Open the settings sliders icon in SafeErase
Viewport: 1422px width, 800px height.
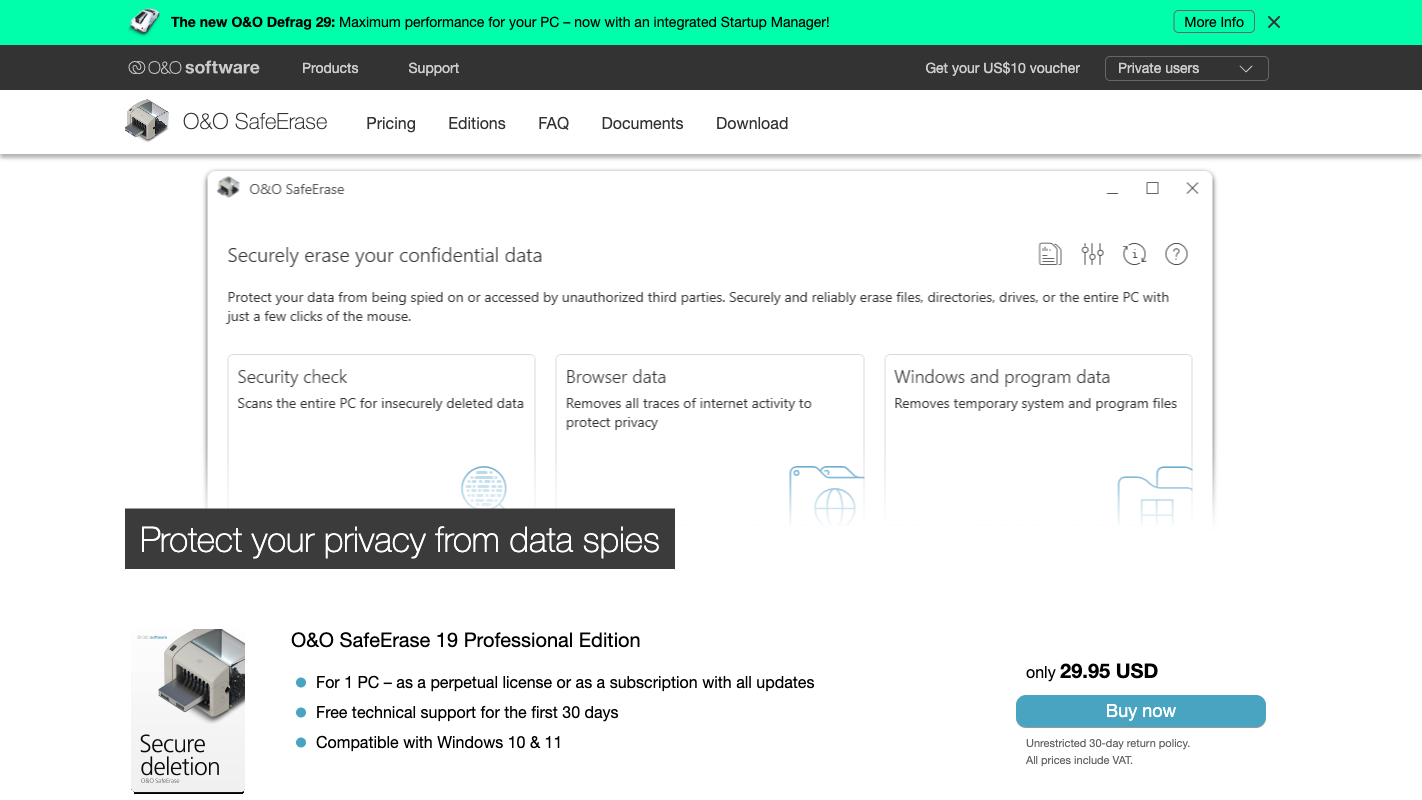[x=1092, y=254]
